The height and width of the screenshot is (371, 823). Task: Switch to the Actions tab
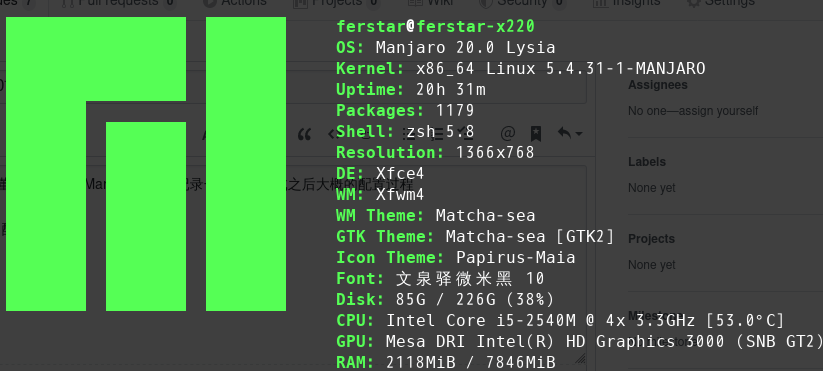point(235,3)
